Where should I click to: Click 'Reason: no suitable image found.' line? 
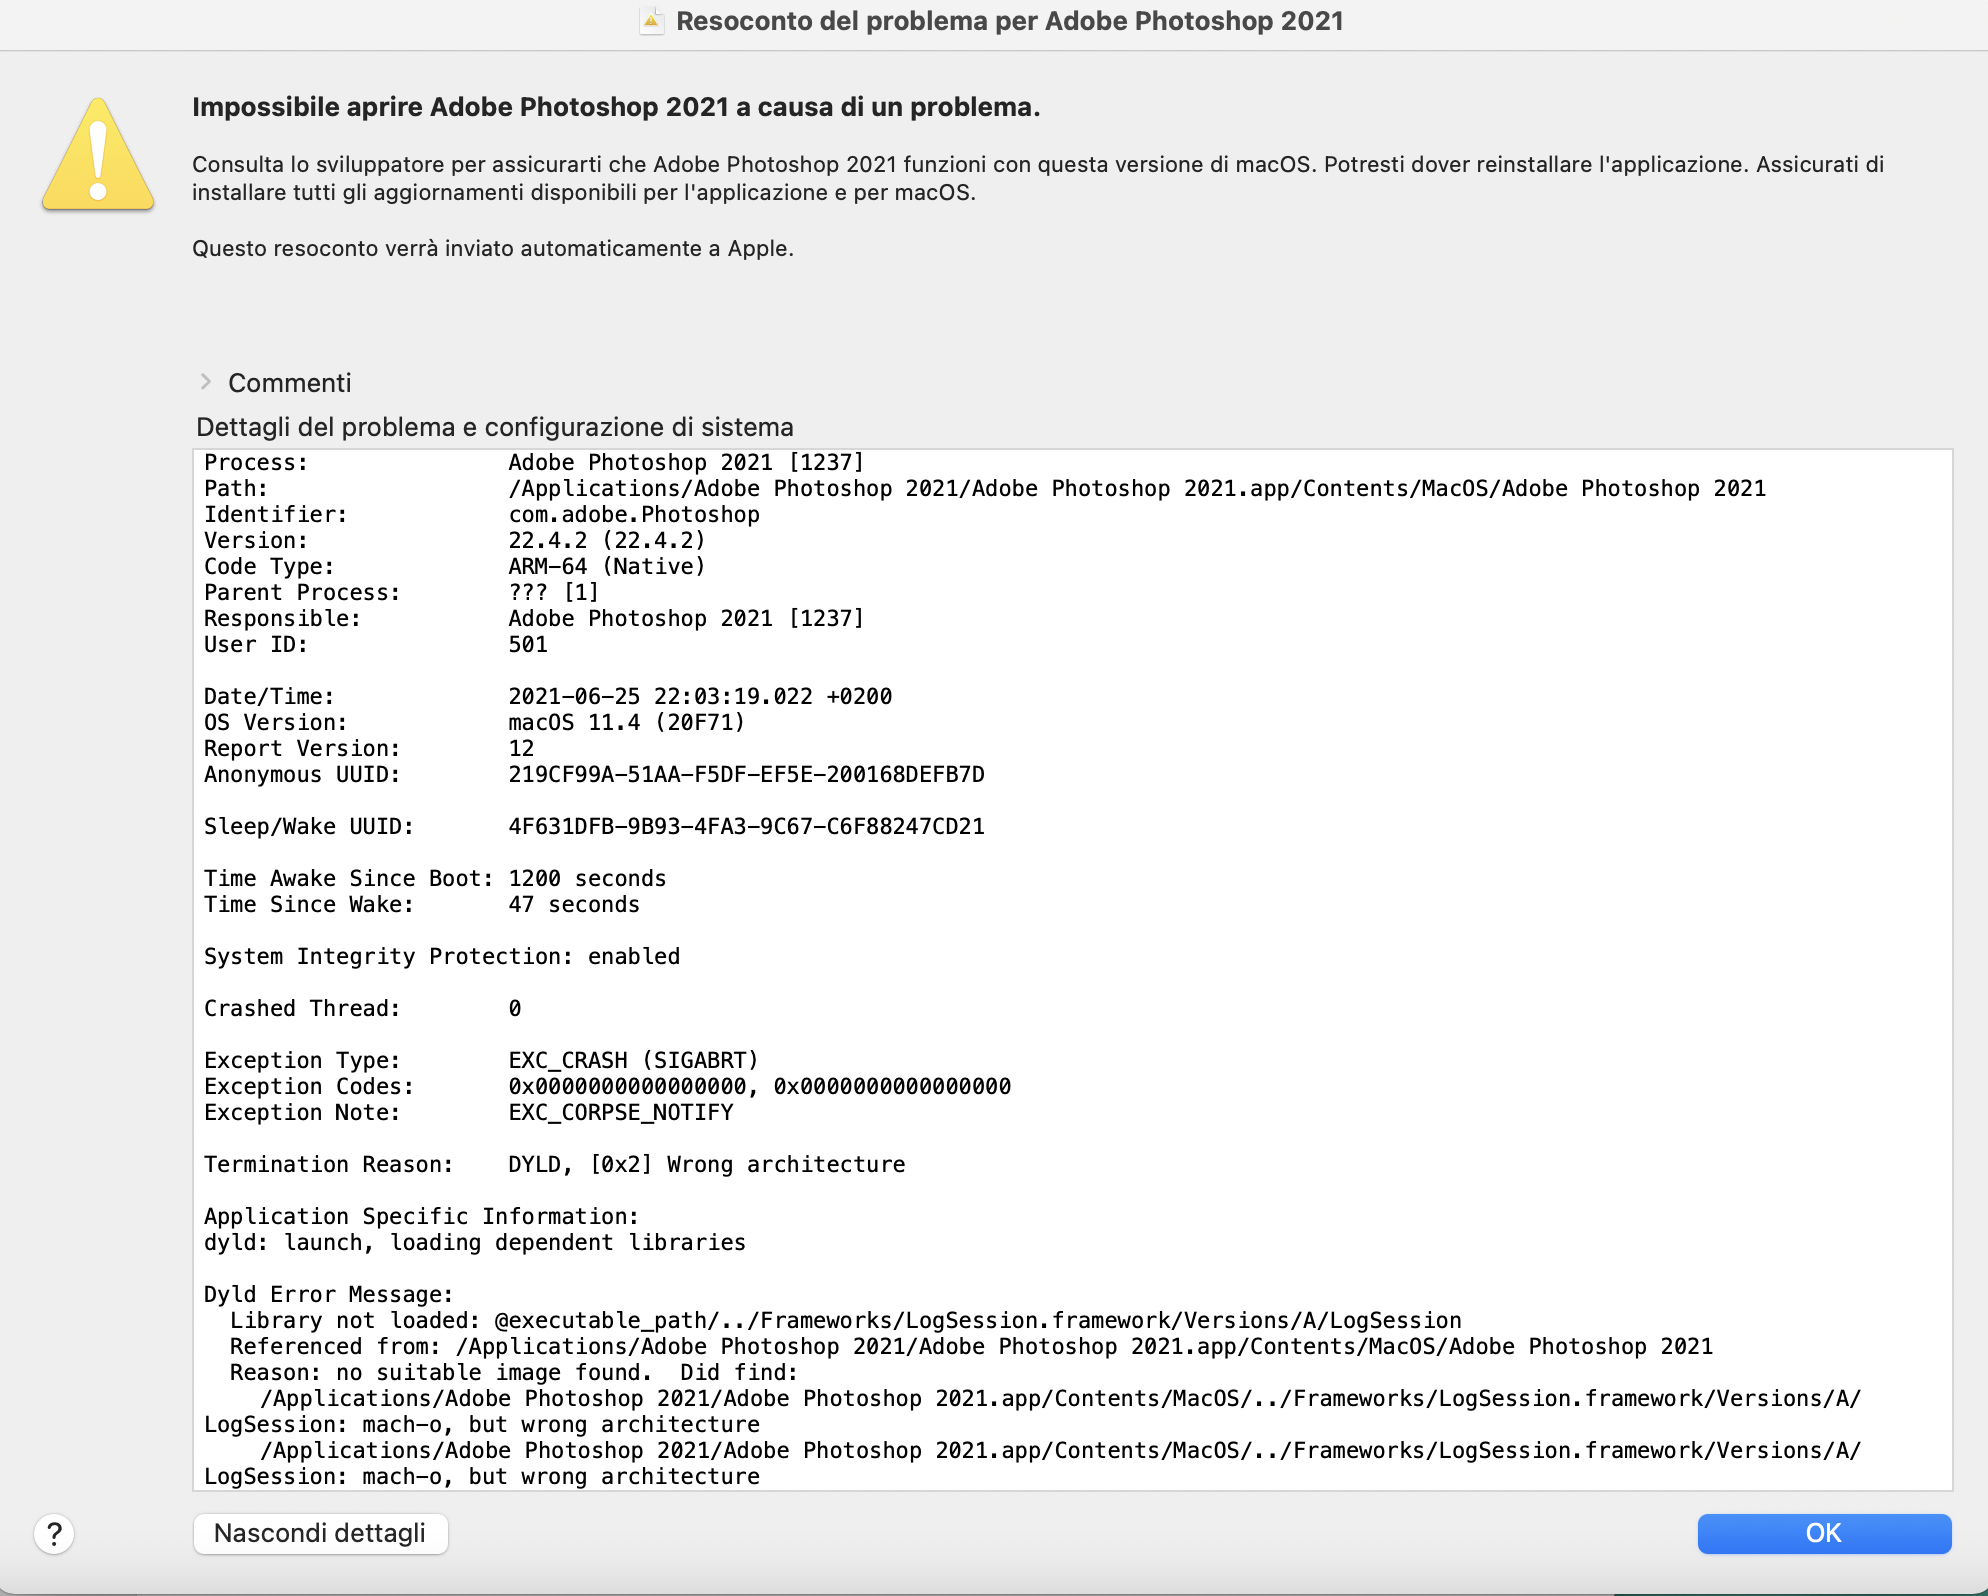[514, 1372]
